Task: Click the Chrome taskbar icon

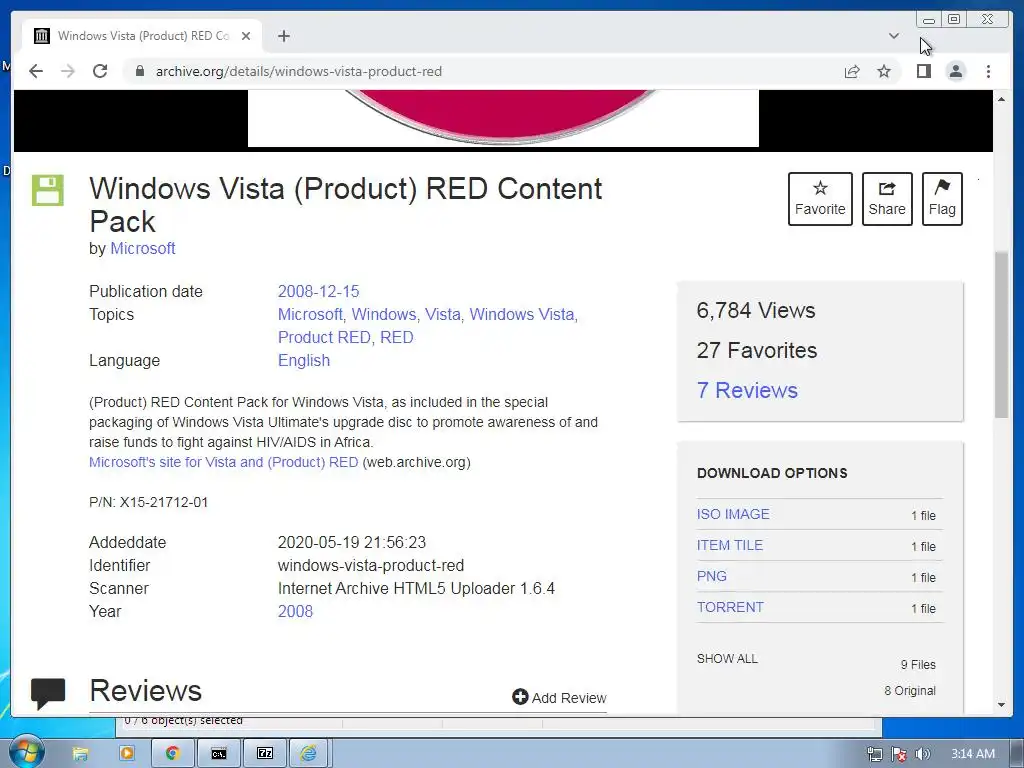Action: (172, 754)
